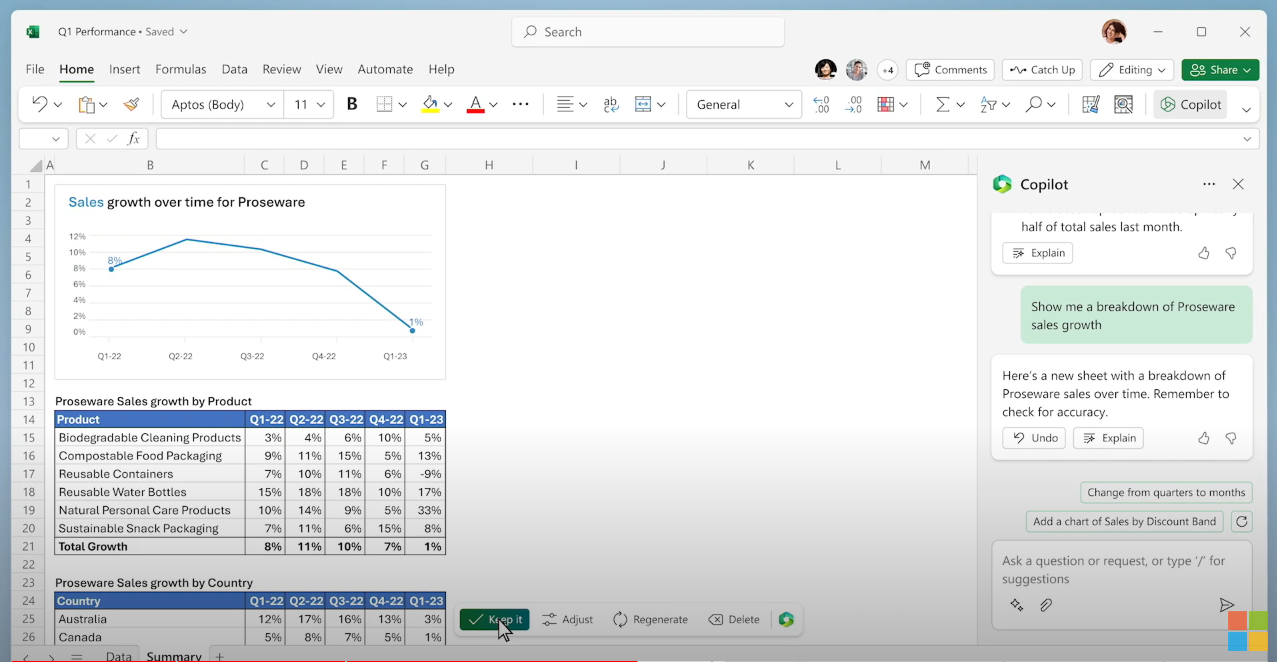Click Regenerate in floating toolbar
Screen dimensions: 1277x662
click(650, 620)
